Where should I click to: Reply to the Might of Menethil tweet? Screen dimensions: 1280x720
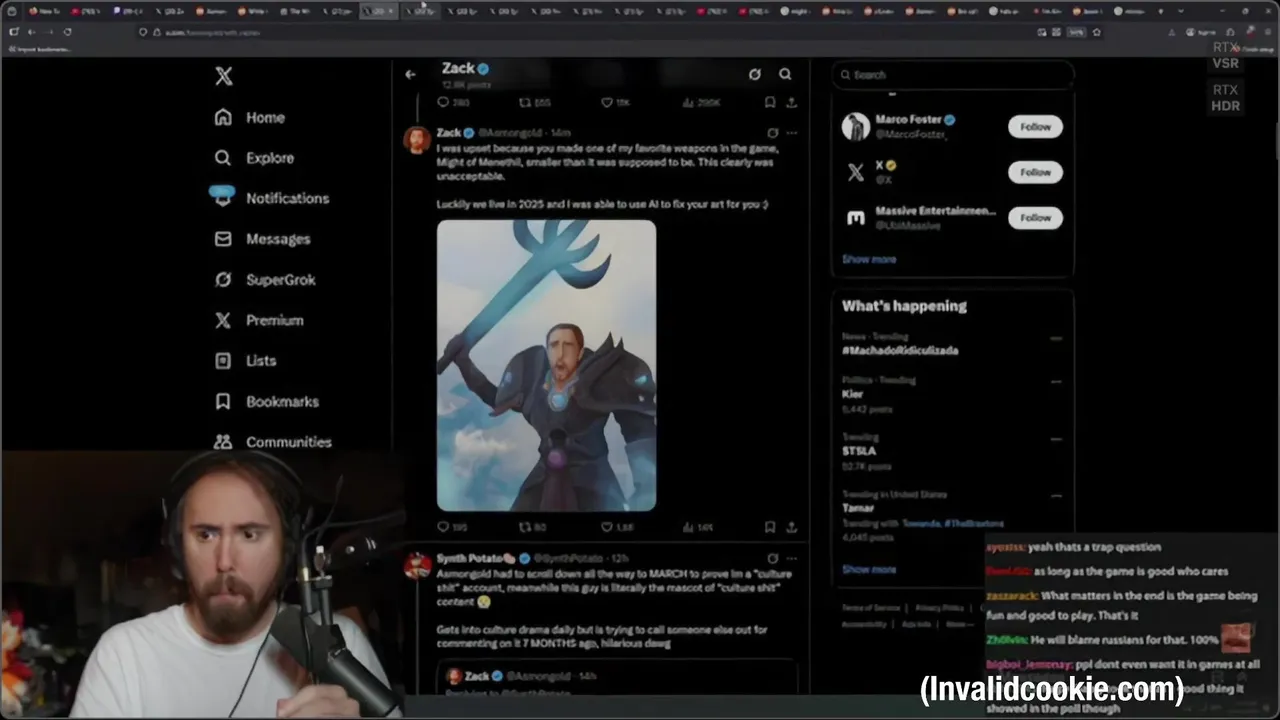click(x=443, y=527)
